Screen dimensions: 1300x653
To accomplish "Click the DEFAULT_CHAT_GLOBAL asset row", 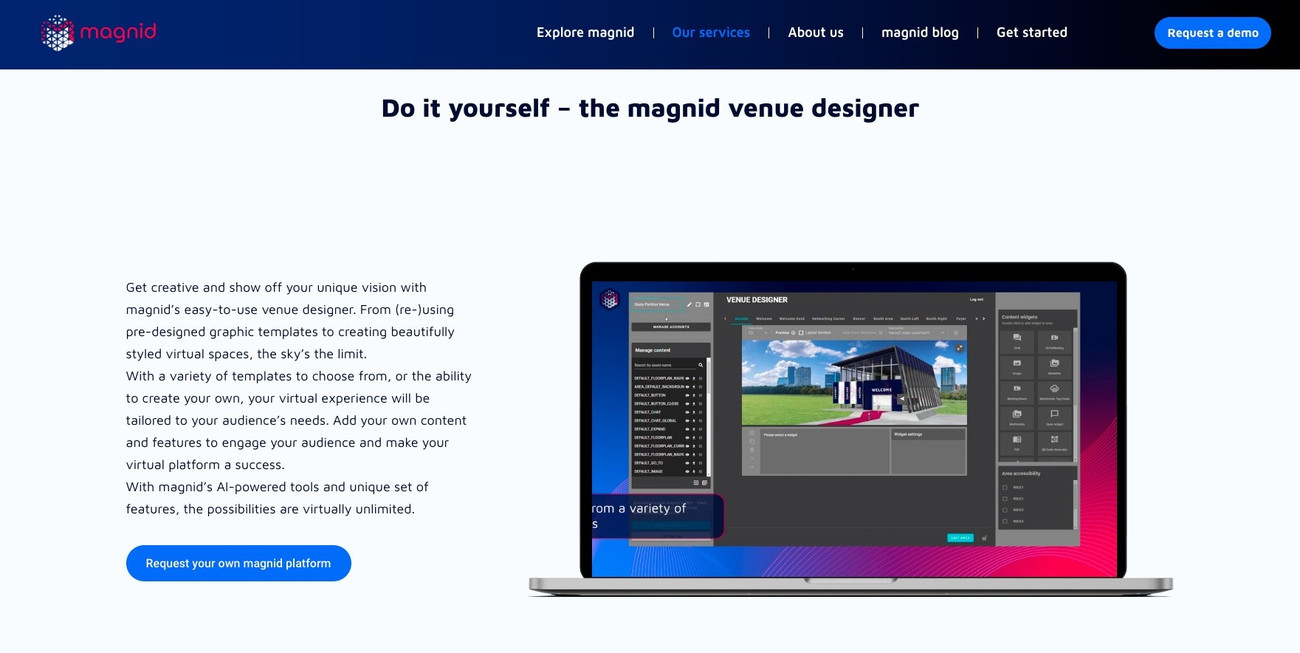I will 670,420.
